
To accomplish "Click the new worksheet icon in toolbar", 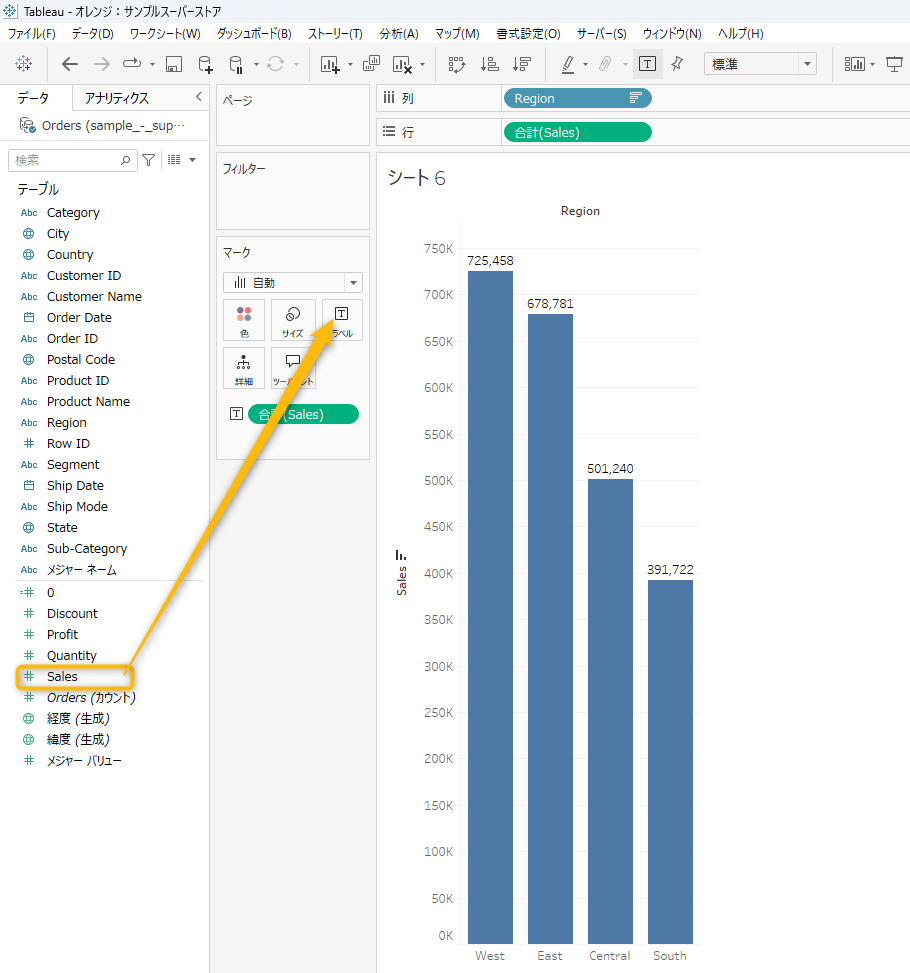I will [x=330, y=64].
